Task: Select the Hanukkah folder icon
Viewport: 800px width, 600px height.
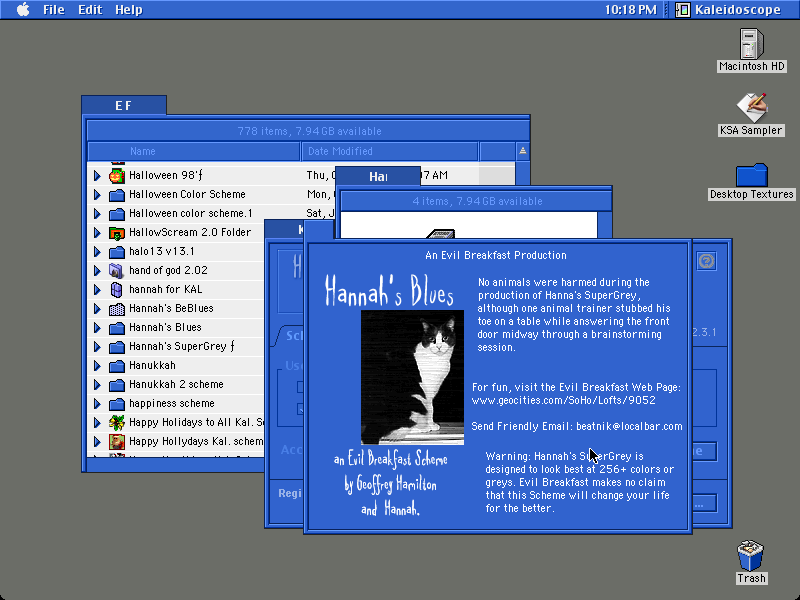Action: pyautogui.click(x=117, y=366)
